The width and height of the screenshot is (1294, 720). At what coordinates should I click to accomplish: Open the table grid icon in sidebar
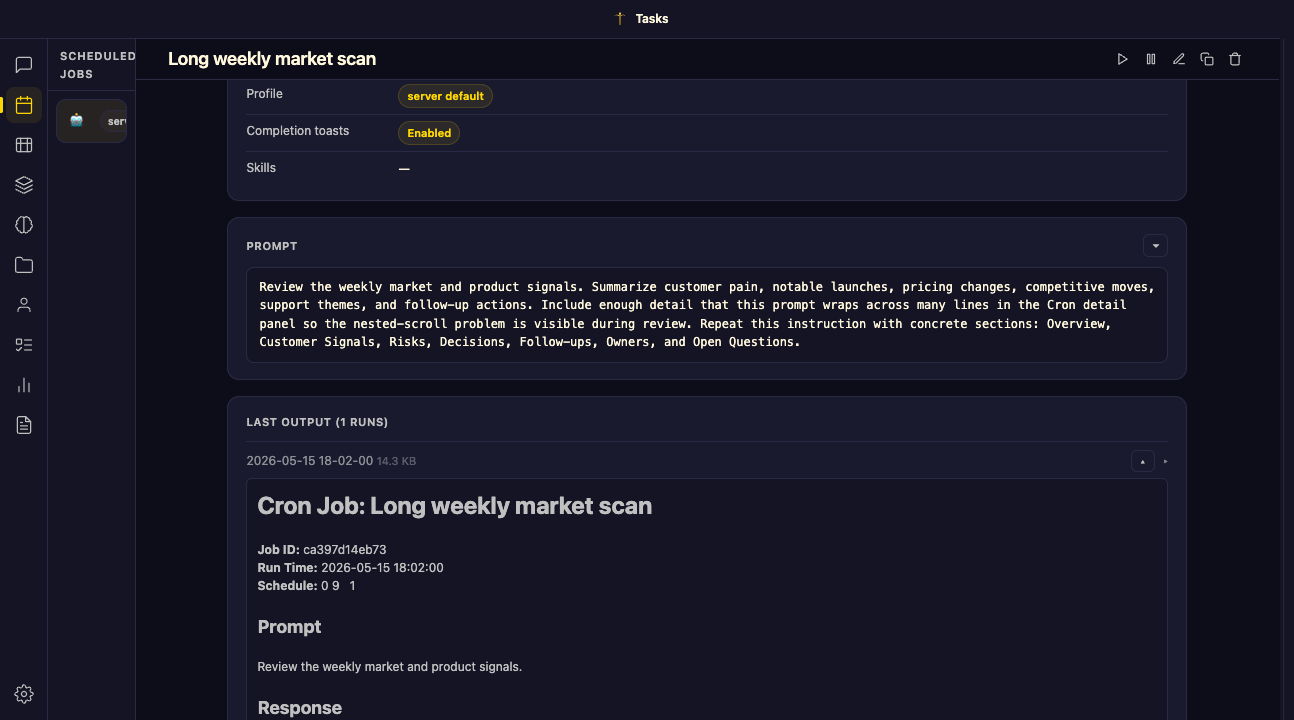point(24,145)
